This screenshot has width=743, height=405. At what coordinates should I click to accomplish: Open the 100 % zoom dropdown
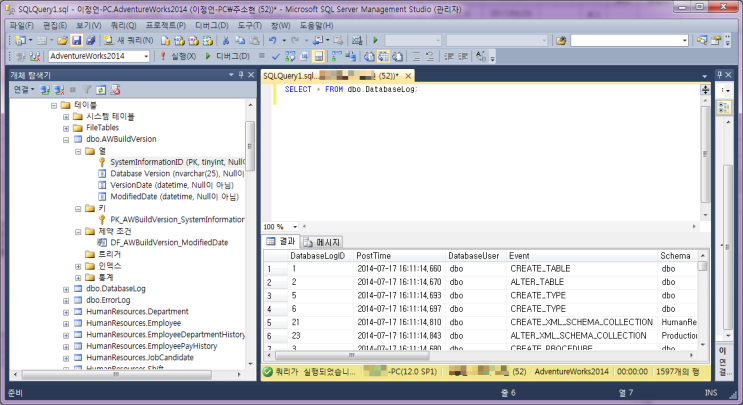(x=295, y=227)
